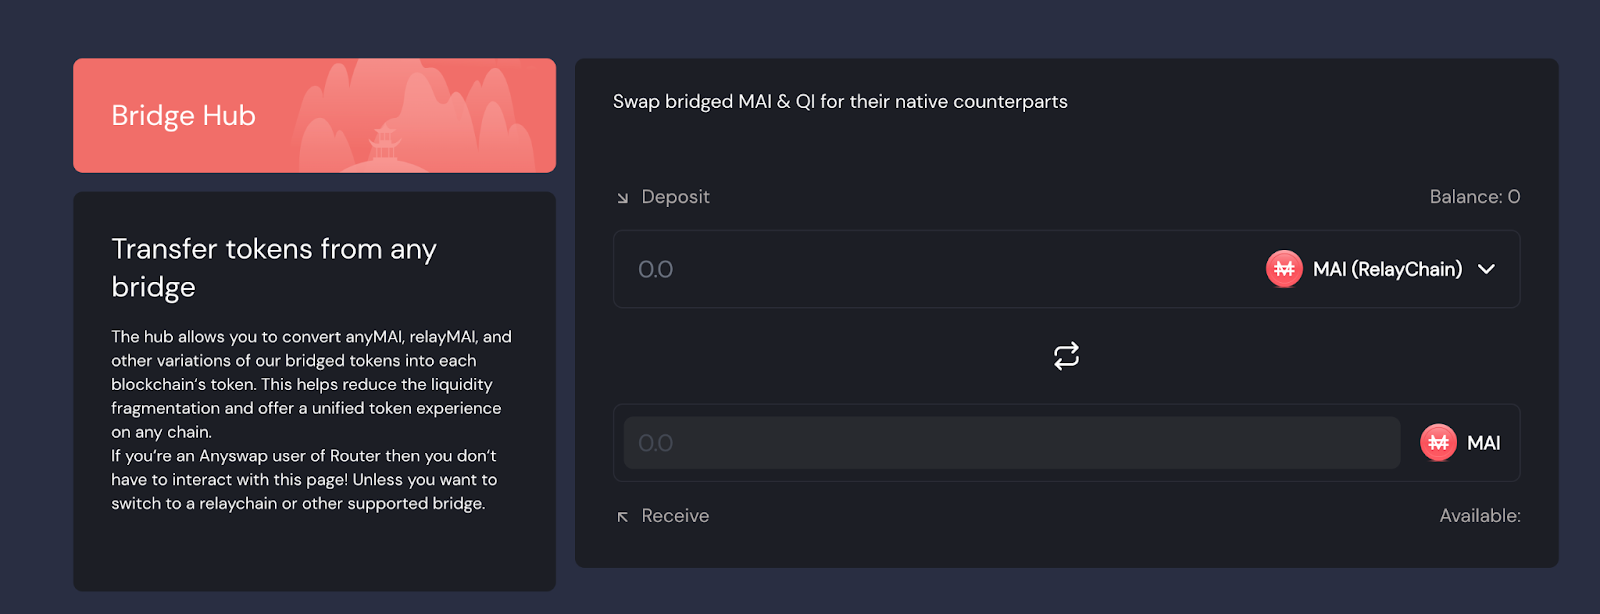1600x614 pixels.
Task: Click the paragraph about Anyswap users
Action: tap(303, 480)
